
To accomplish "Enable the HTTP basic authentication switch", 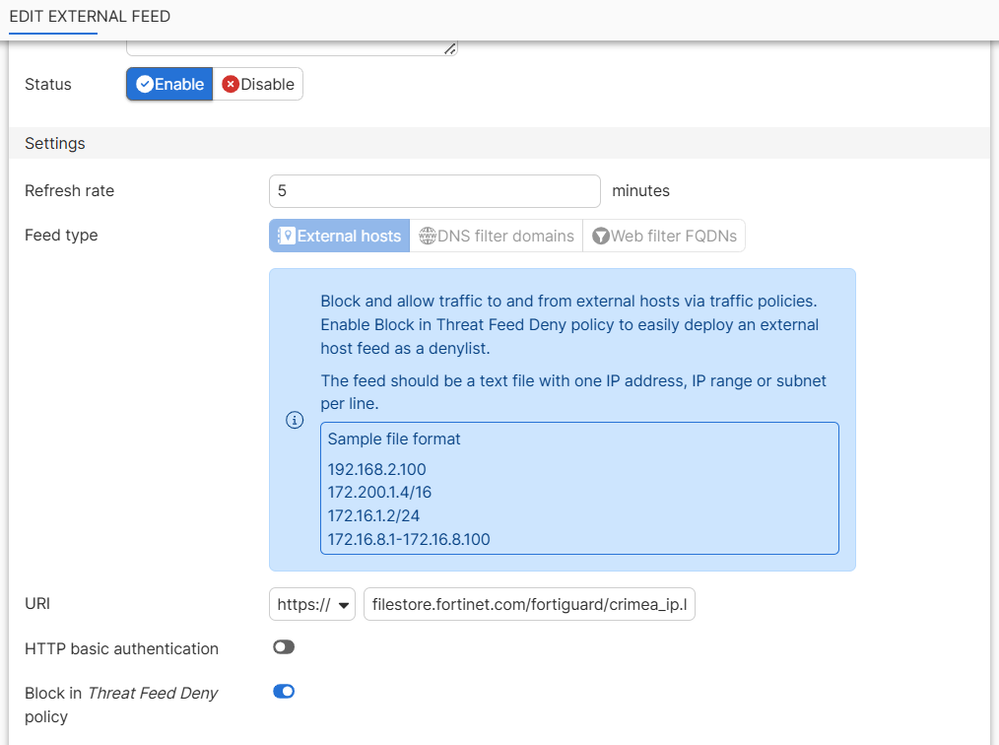I will [x=284, y=648].
